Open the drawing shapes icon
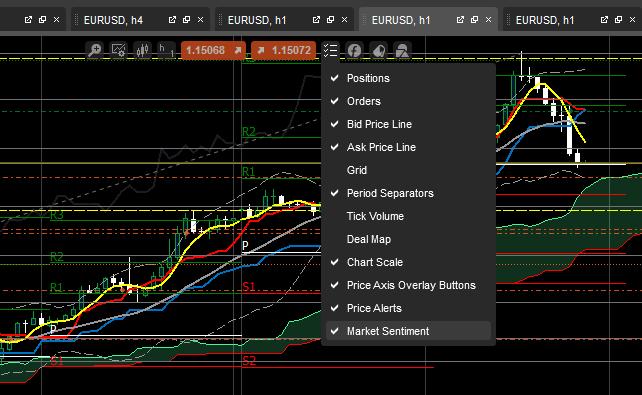Image resolution: width=642 pixels, height=395 pixels. click(x=402, y=50)
